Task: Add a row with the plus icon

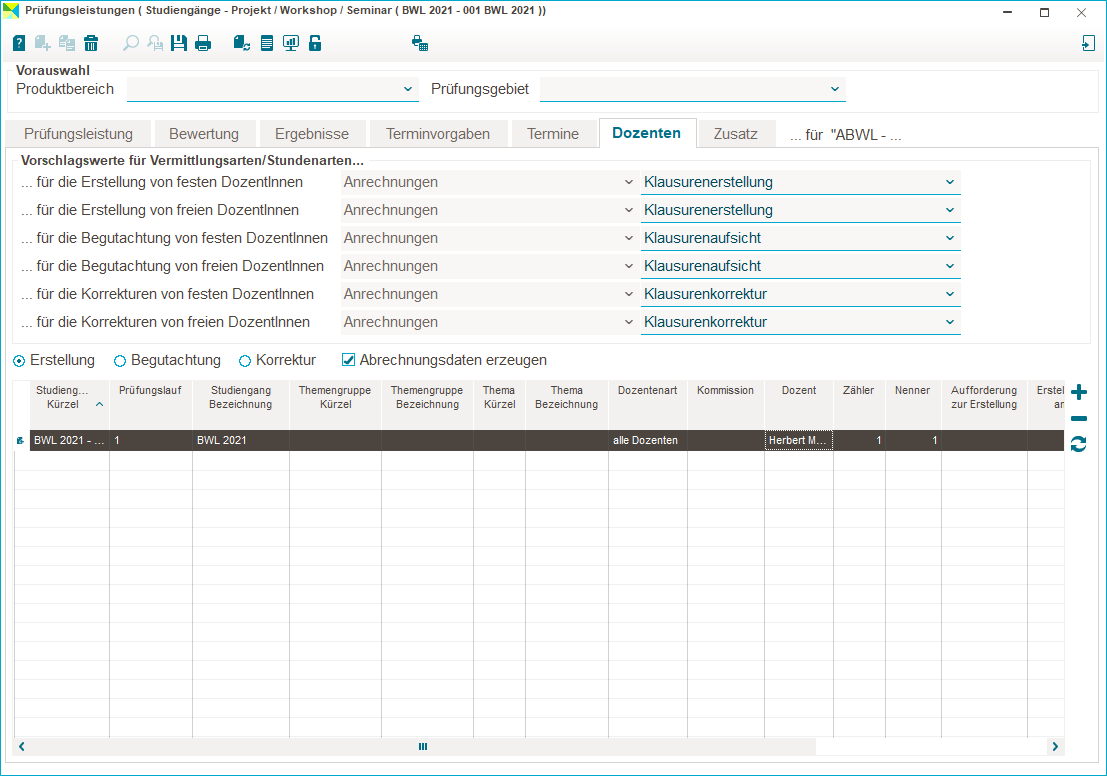Action: pyautogui.click(x=1079, y=392)
